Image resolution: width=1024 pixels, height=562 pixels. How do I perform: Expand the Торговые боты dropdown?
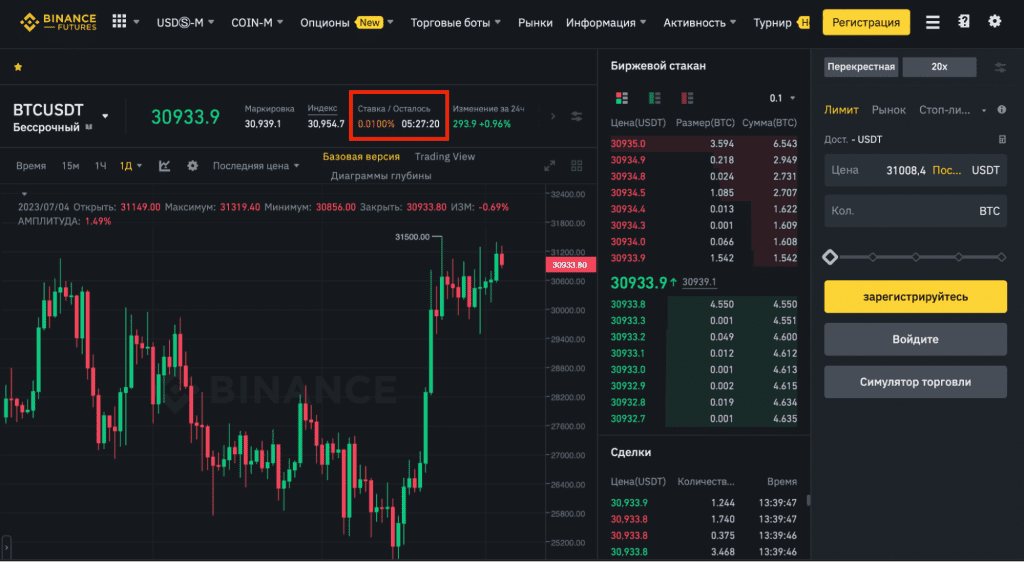[x=456, y=22]
